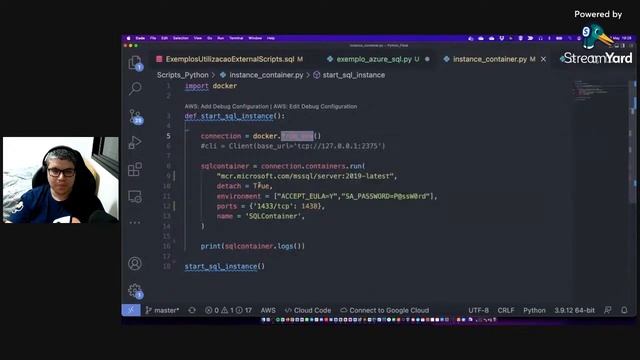Click the commented #cli = Client line
Image resolution: width=640 pixels, height=360 pixels.
tap(293, 146)
